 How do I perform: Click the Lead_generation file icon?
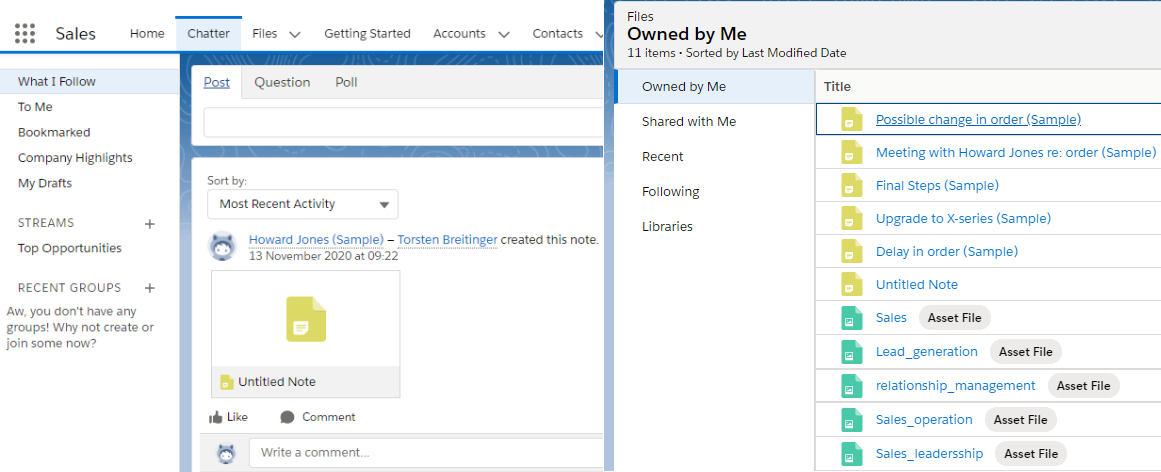pyautogui.click(x=852, y=352)
